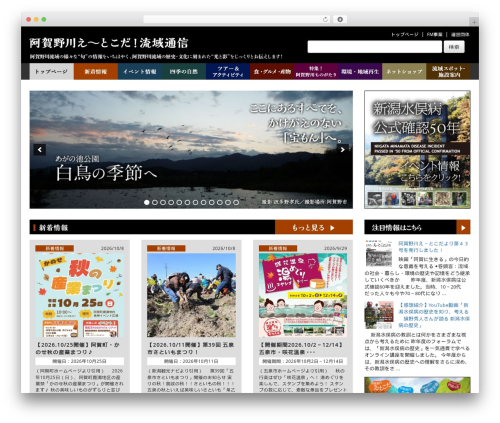Advance carousel with the next arrow

tap(342, 149)
